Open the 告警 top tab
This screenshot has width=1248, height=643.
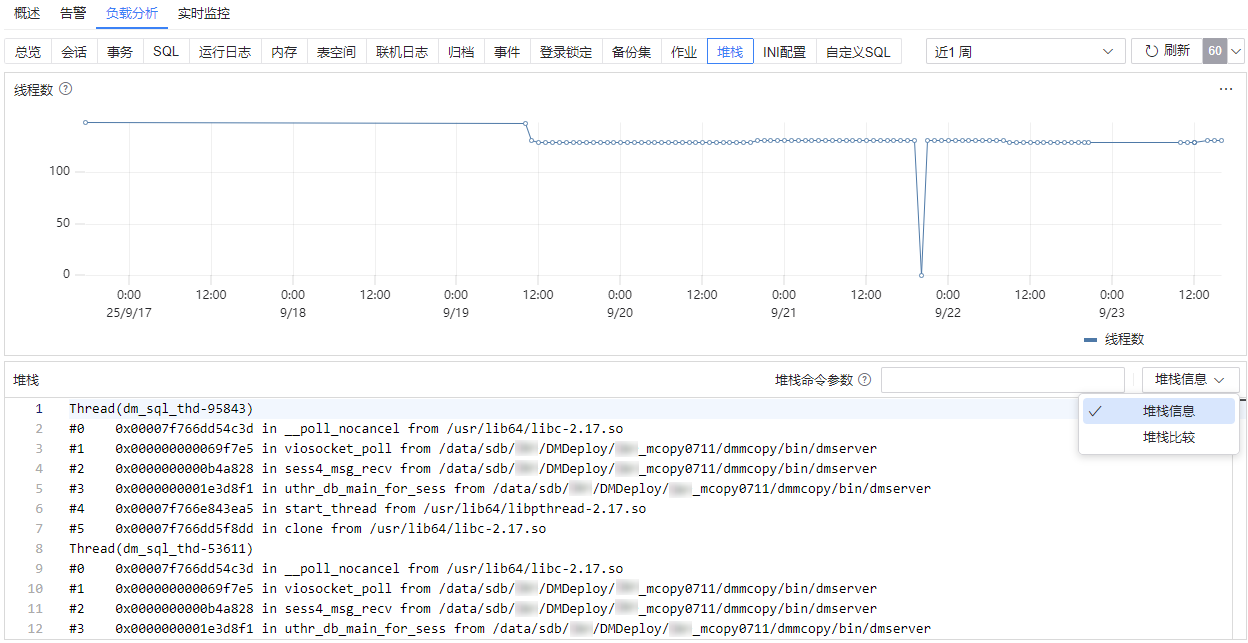tap(73, 14)
